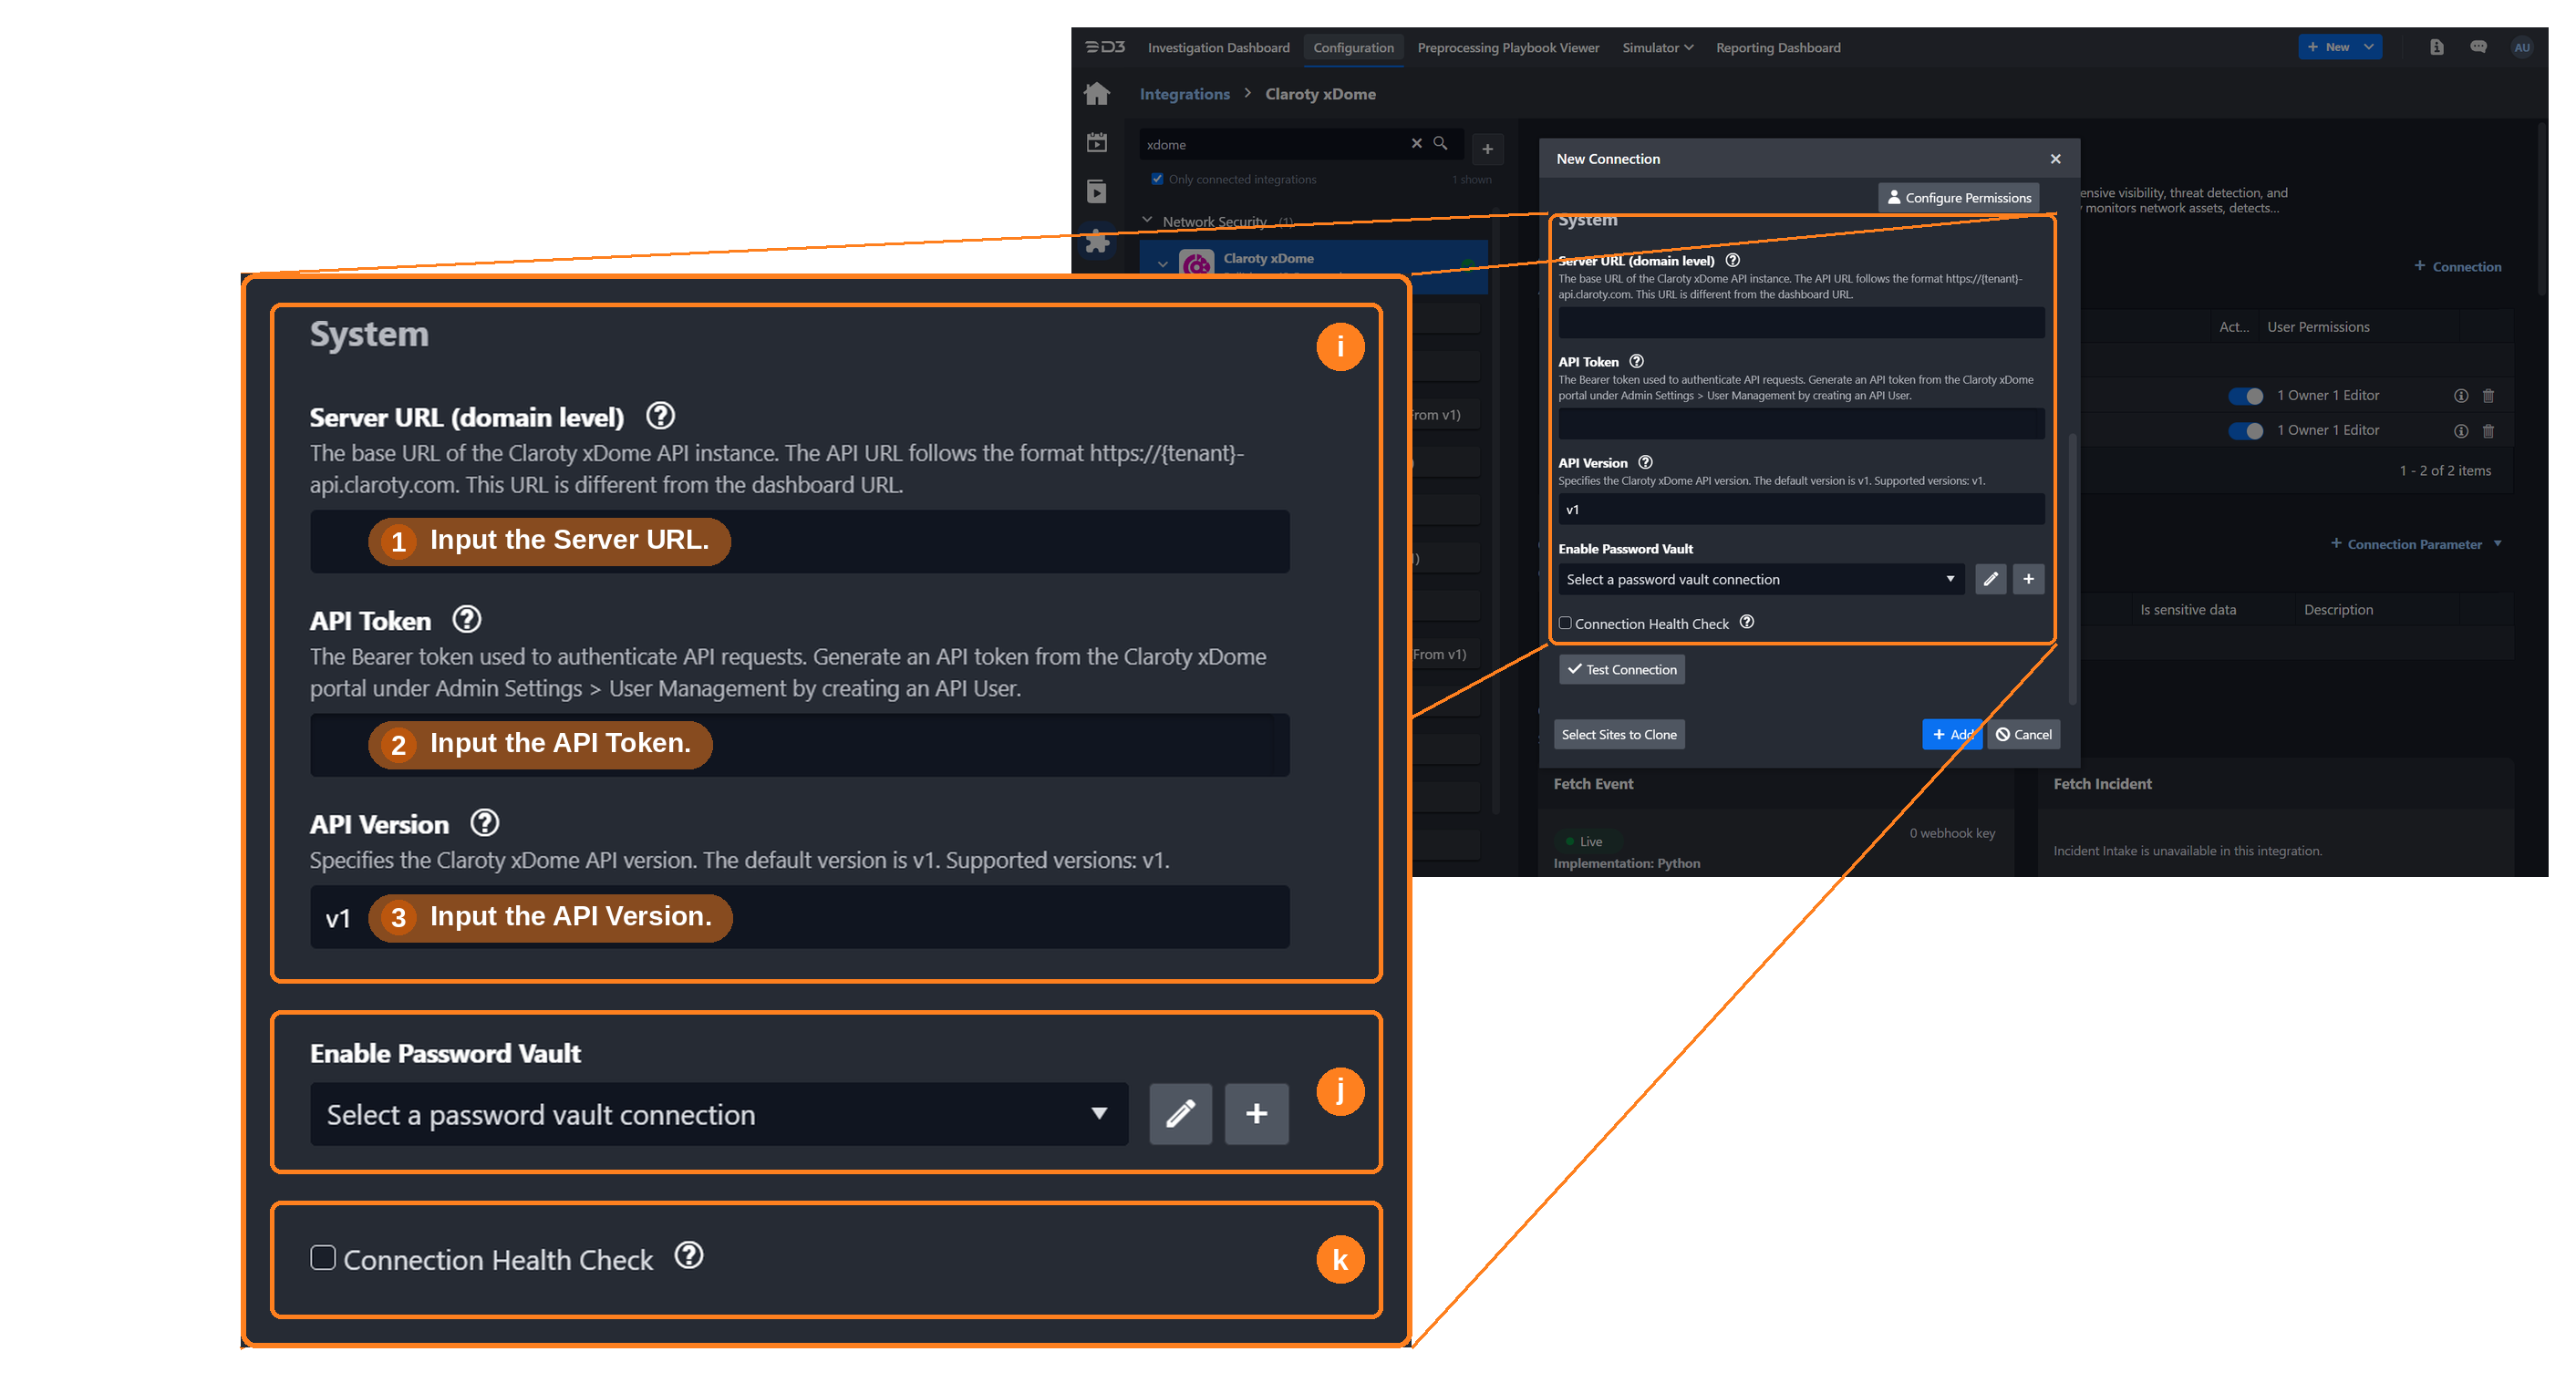Image resolution: width=2576 pixels, height=1393 pixels.
Task: Open the calendar scheduler icon in the sidebar
Action: [x=1097, y=142]
